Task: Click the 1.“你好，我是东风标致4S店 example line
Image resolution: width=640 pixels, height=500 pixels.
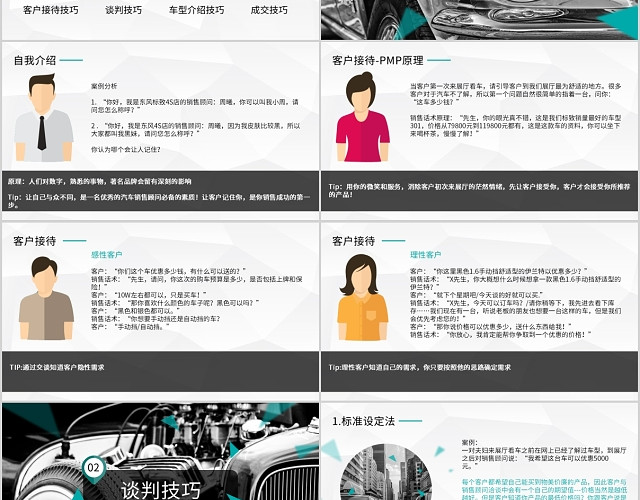Action: (x=195, y=106)
